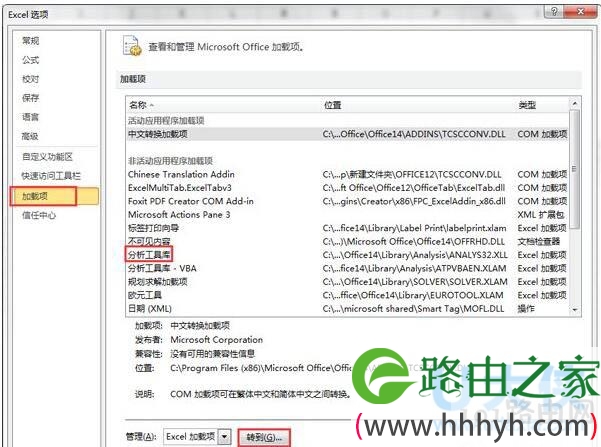The image size is (601, 447).
Task: Click the 类型 column header
Action: [527, 105]
